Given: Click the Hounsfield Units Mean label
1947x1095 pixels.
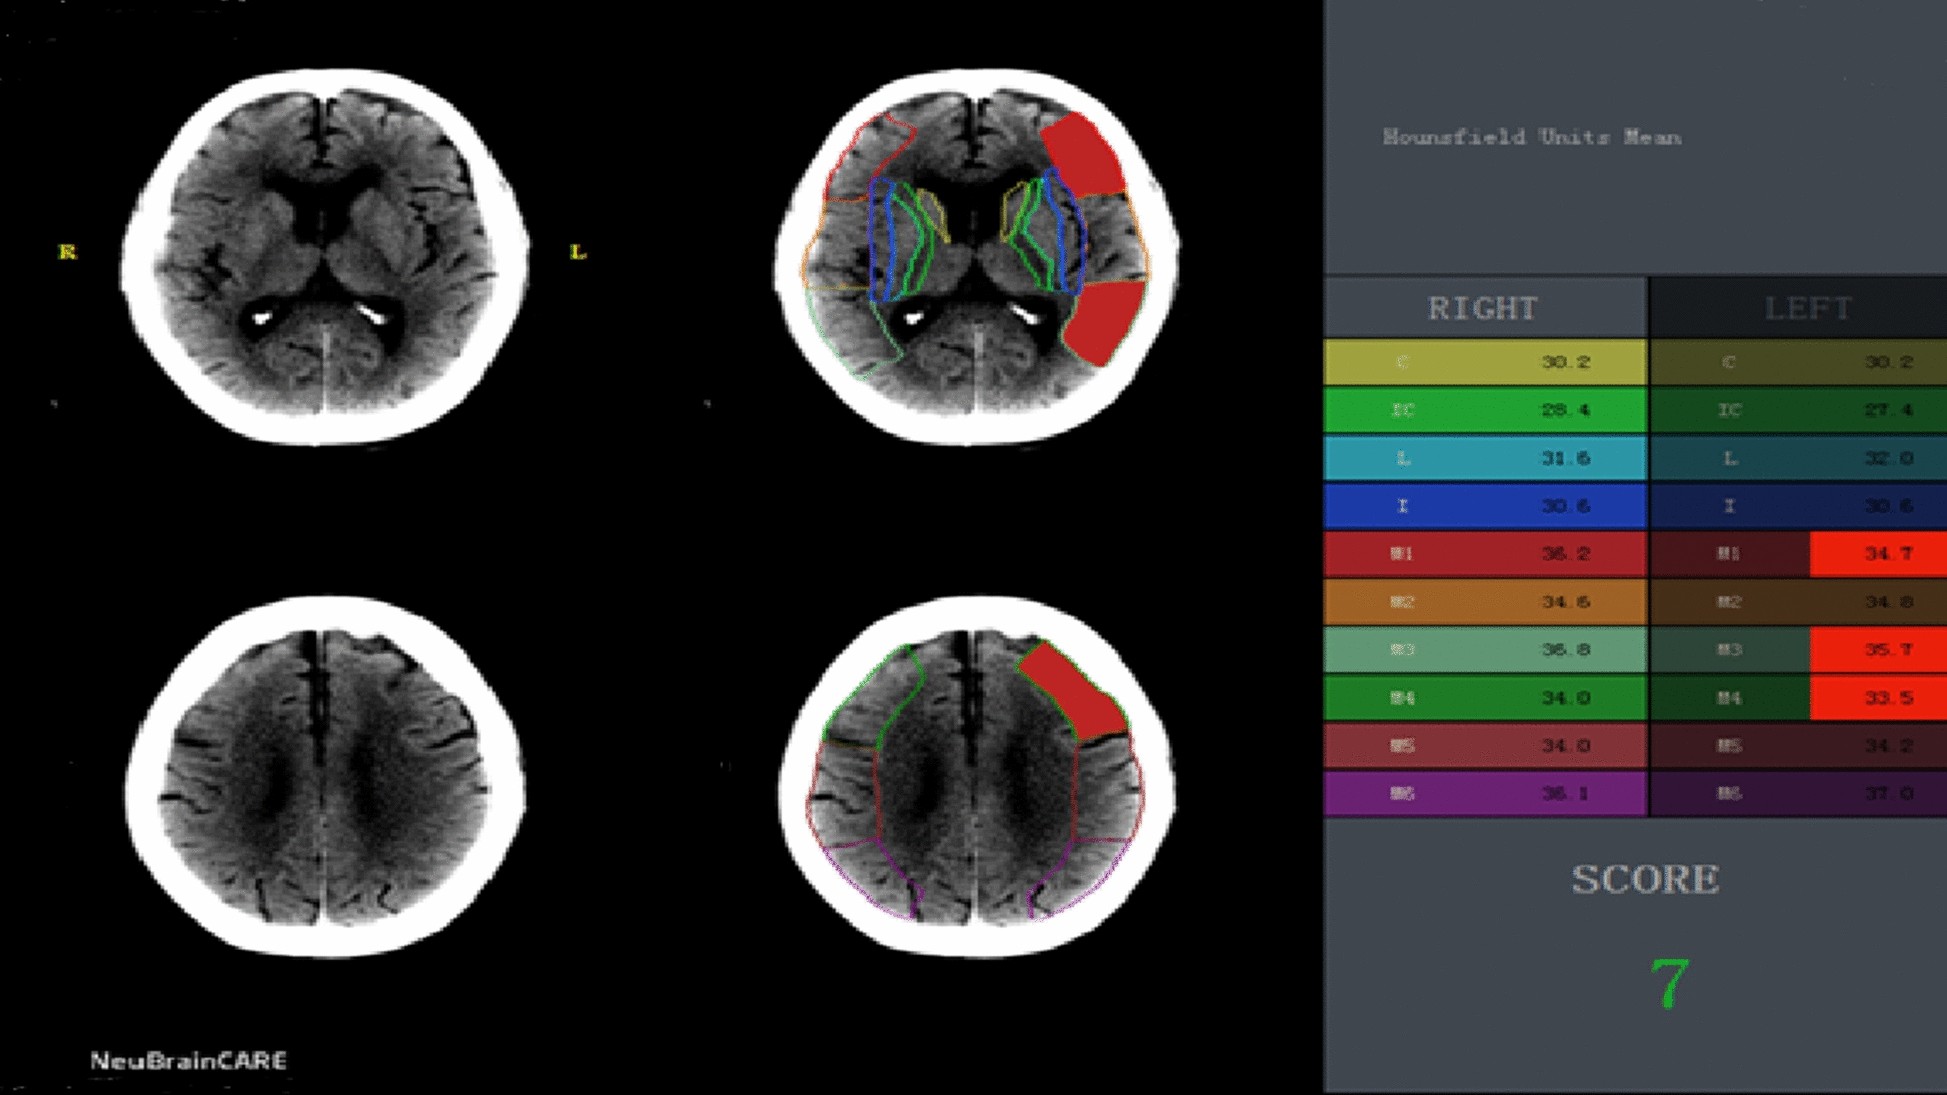Looking at the screenshot, I should click(1531, 137).
